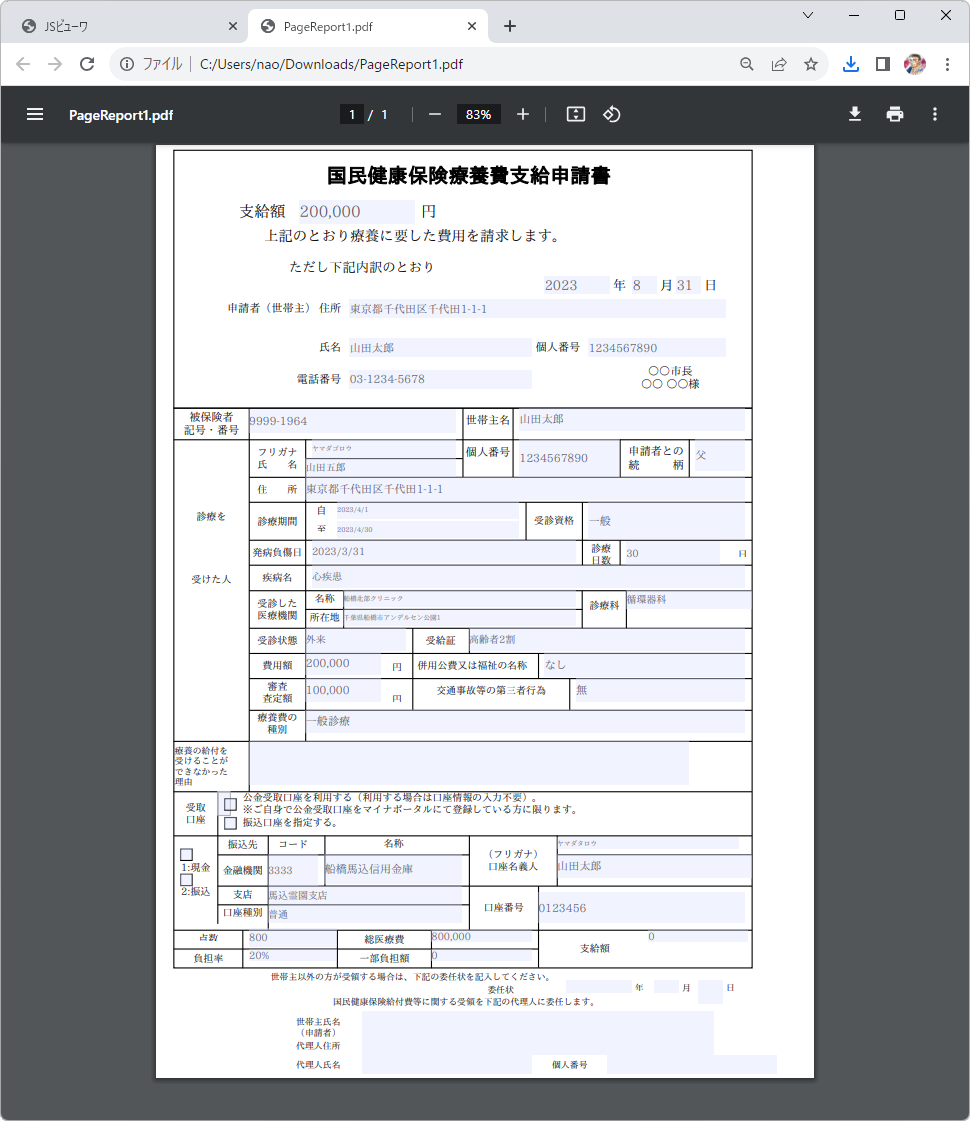This screenshot has width=970, height=1121.
Task: Toggle the Chrome side panel icon
Action: pos(883,64)
